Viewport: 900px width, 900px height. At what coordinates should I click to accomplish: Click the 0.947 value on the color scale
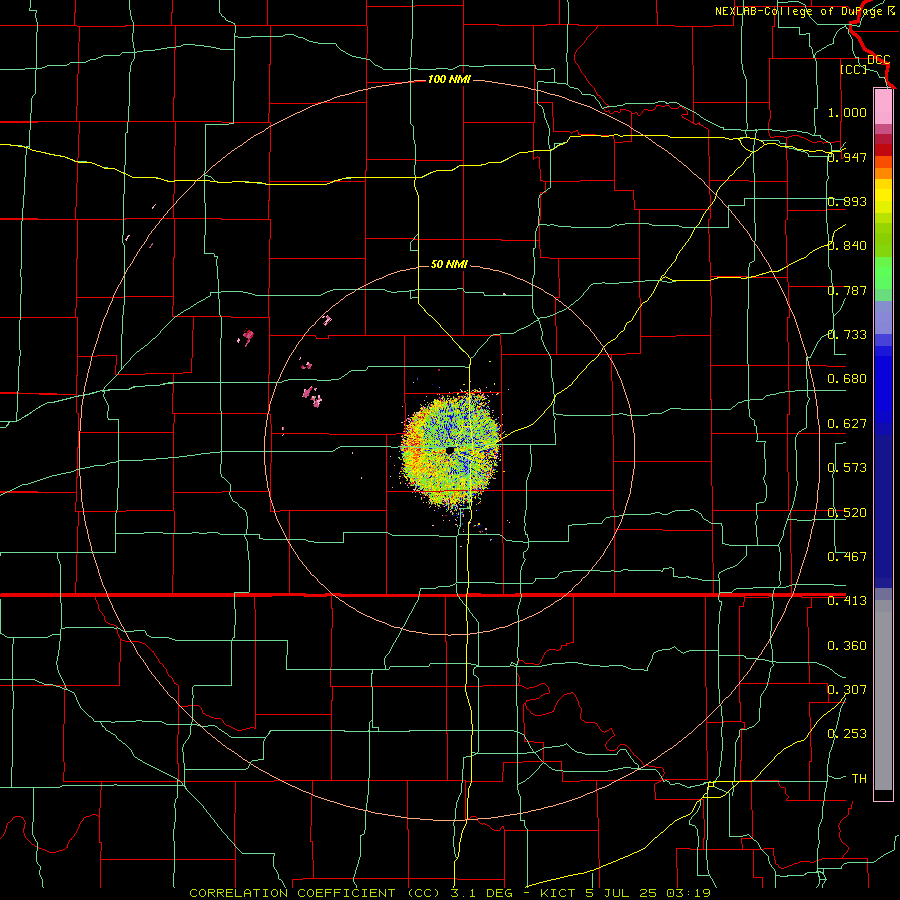(x=847, y=157)
